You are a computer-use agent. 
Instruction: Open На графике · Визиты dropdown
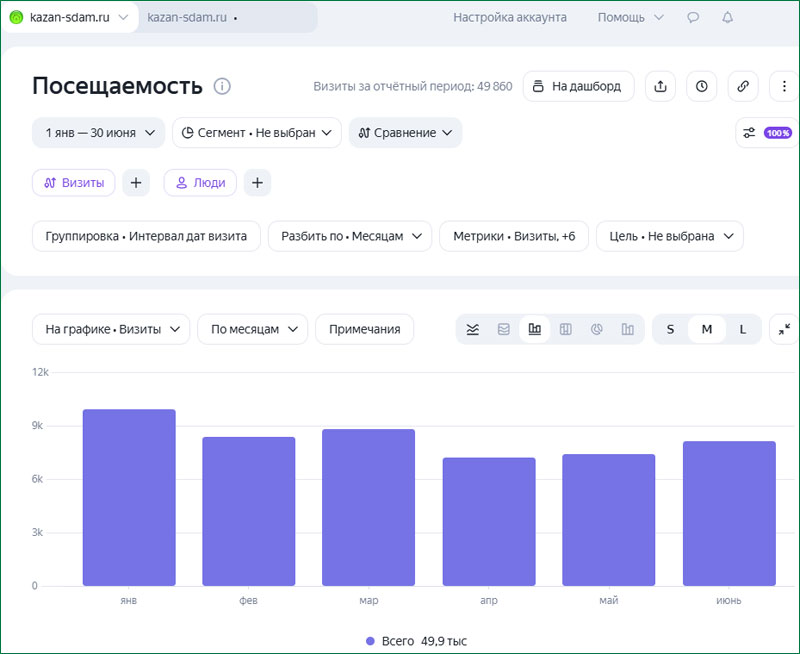point(111,329)
